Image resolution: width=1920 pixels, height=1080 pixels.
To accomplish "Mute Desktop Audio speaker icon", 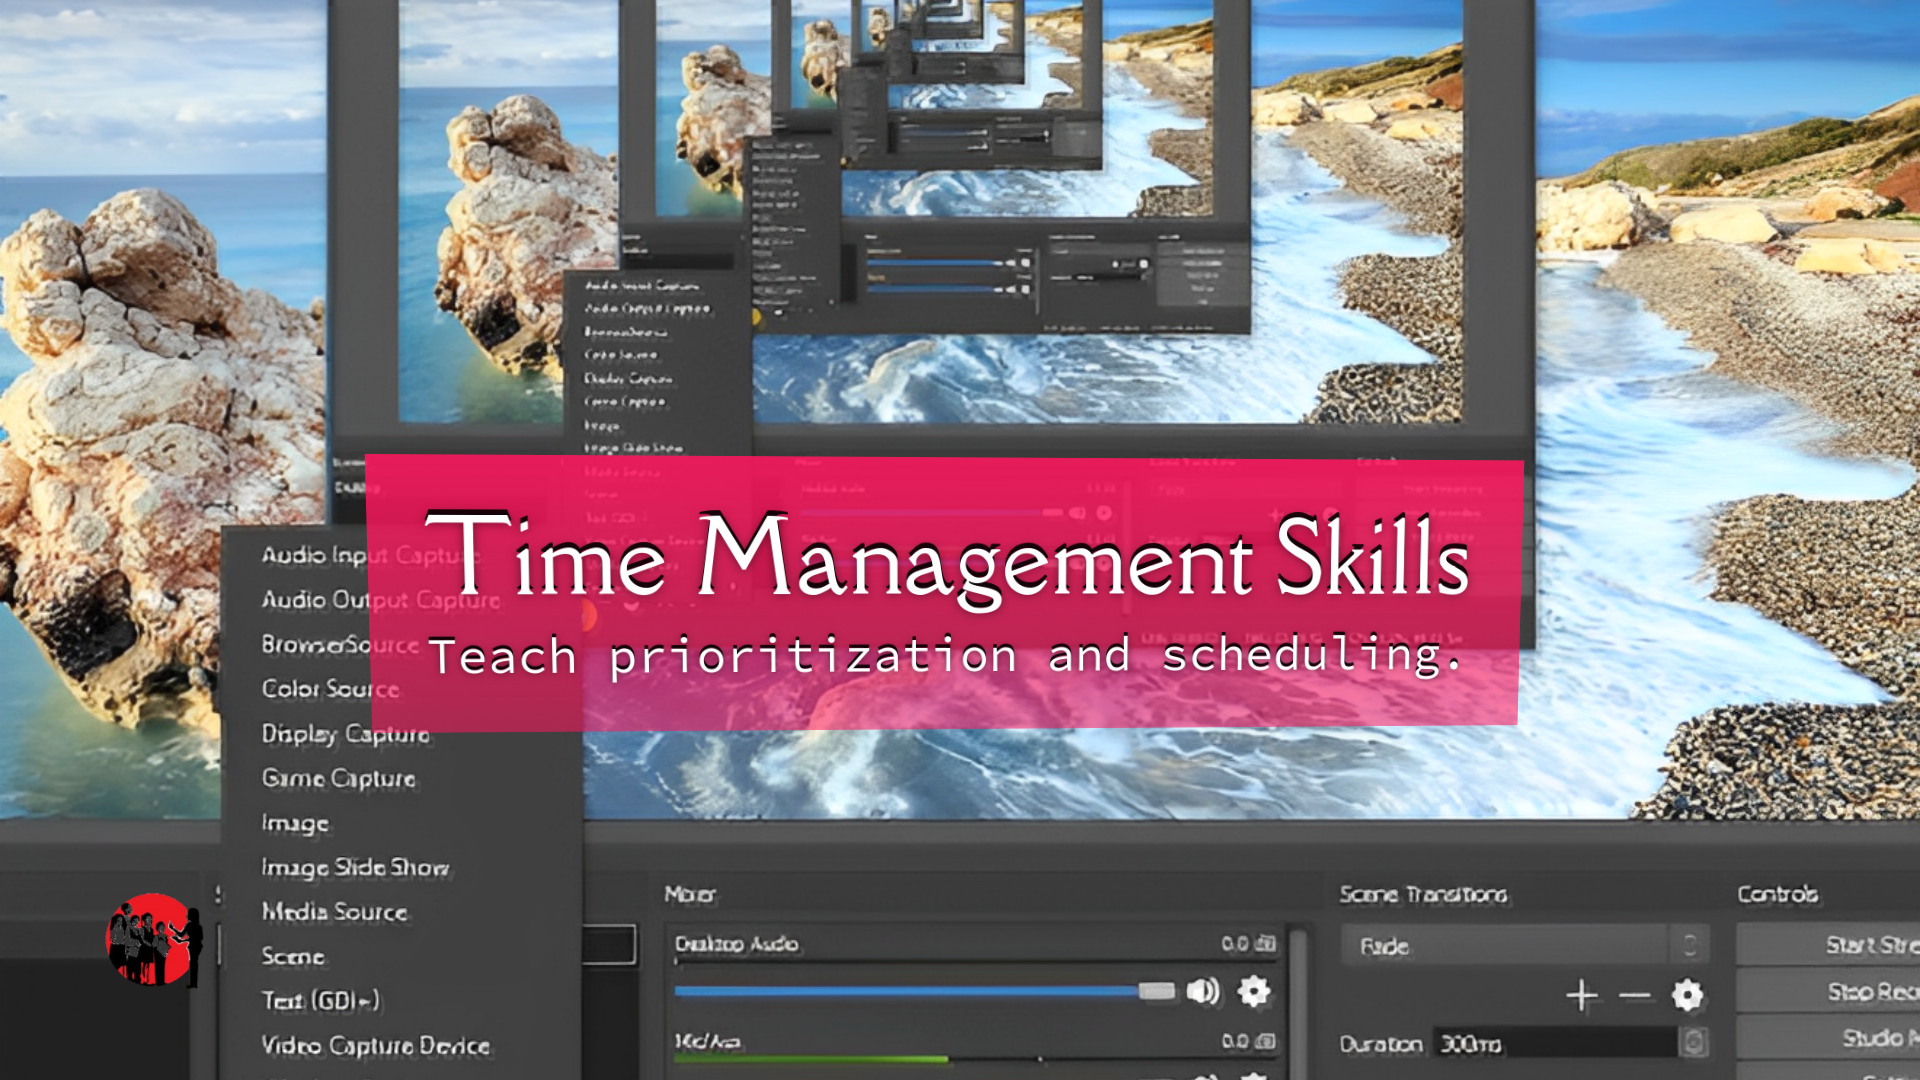I will tap(1203, 991).
